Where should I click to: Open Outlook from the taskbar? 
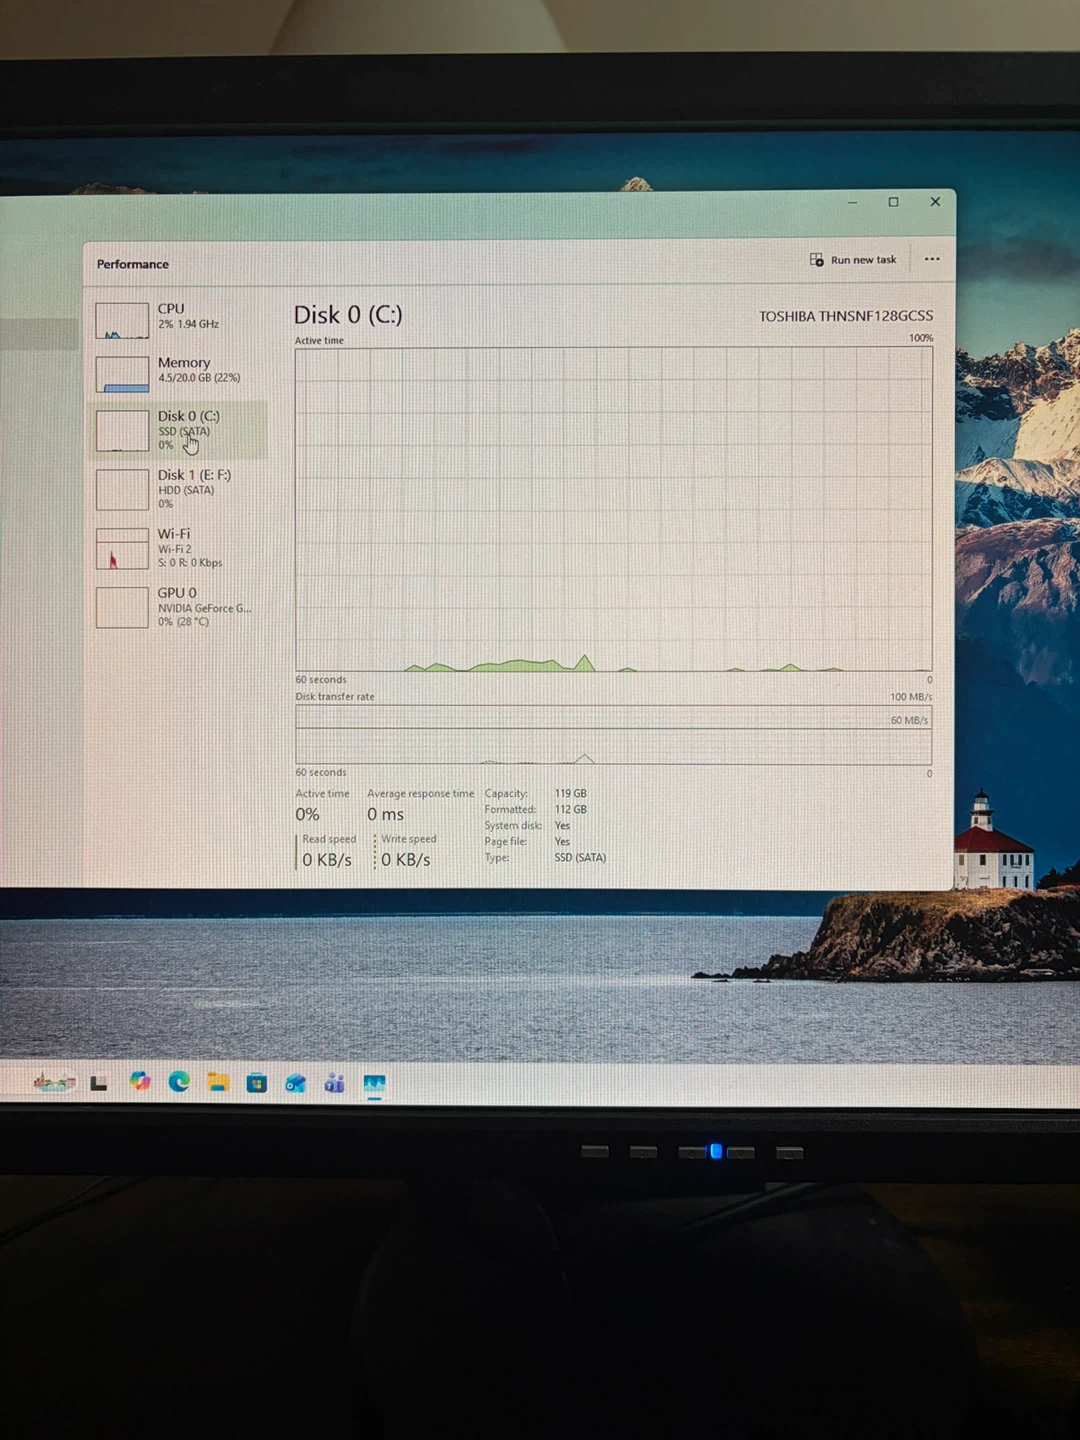point(295,1083)
